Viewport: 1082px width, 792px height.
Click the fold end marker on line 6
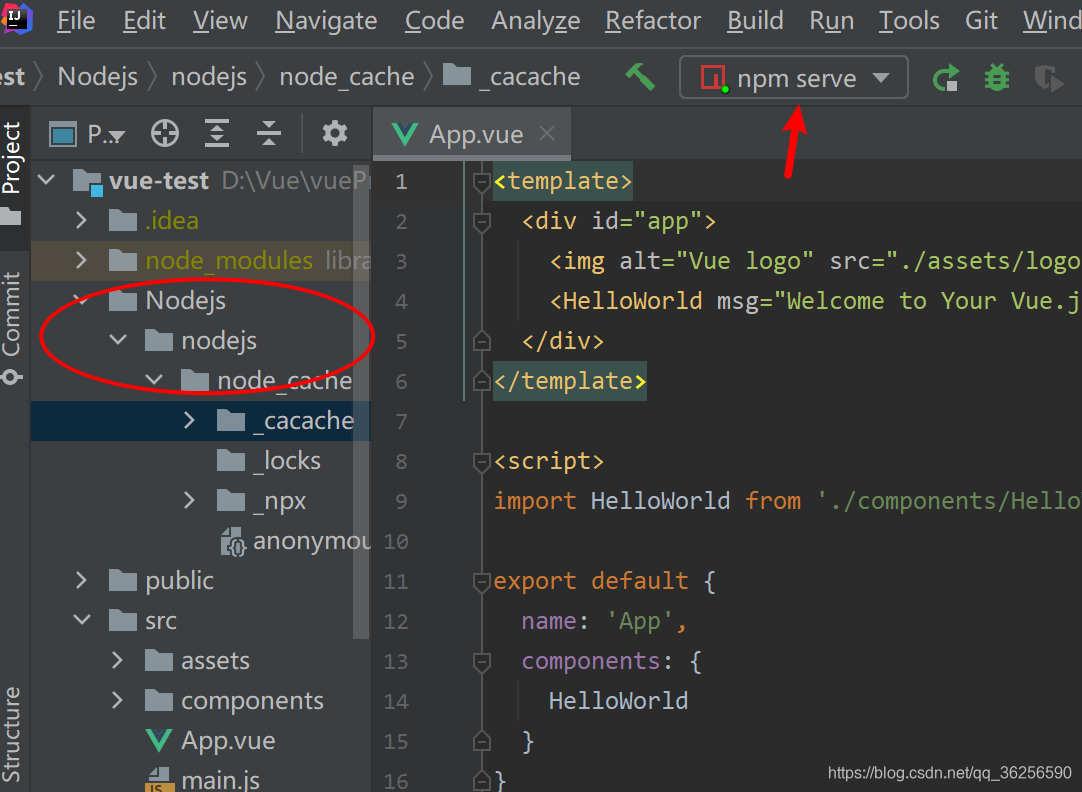click(482, 381)
